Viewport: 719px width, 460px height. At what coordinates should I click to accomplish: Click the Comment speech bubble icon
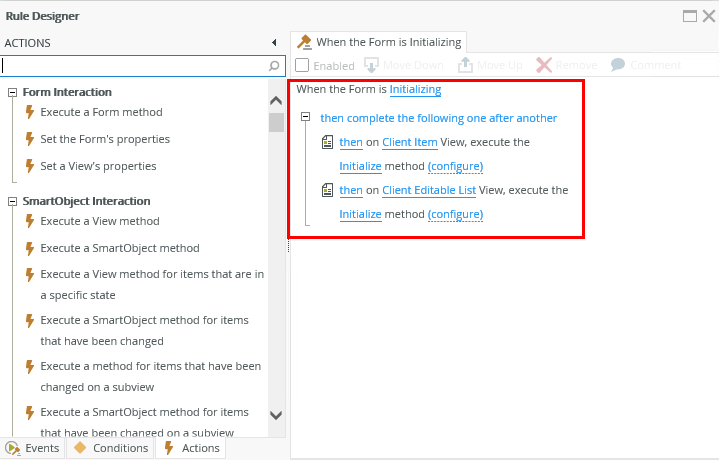pyautogui.click(x=618, y=65)
